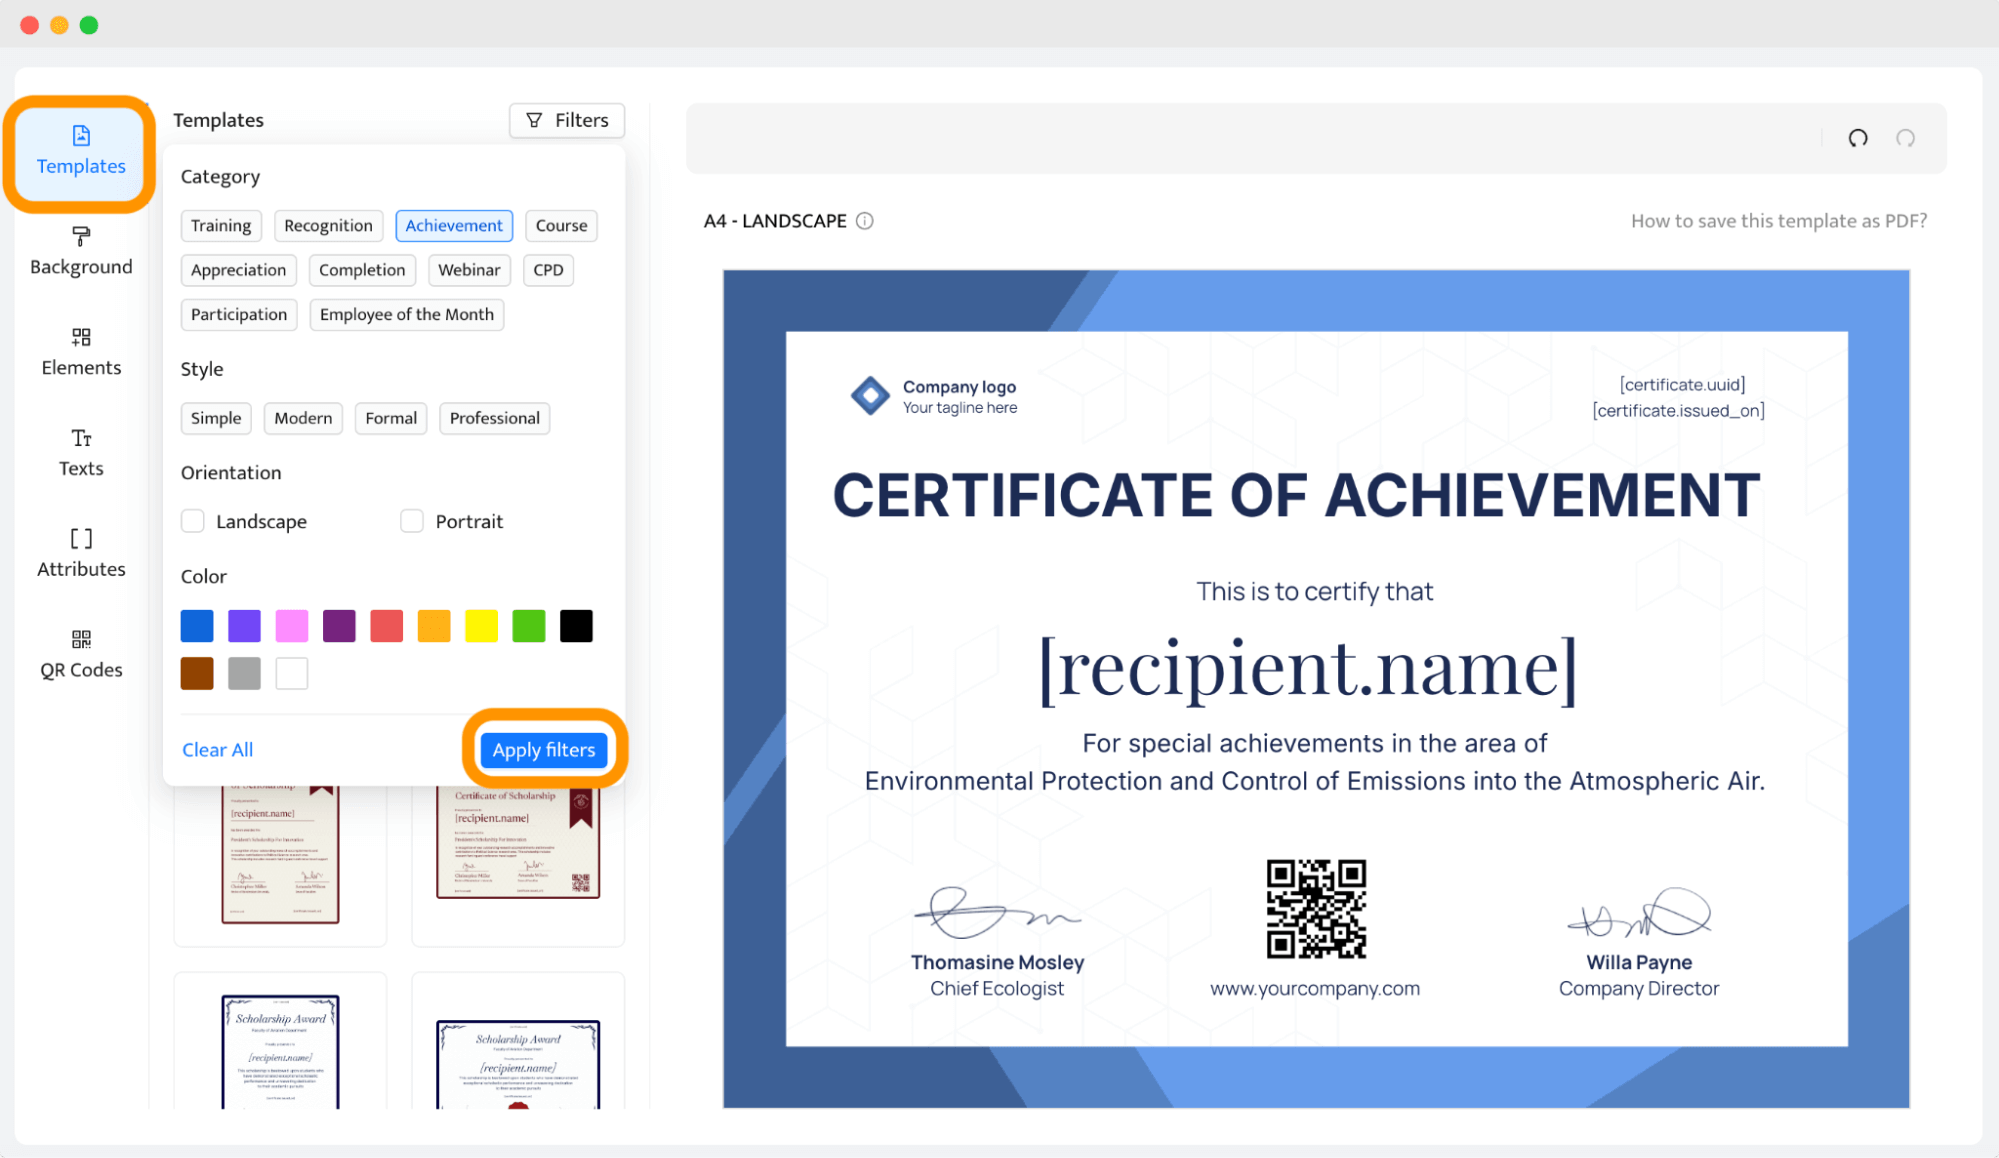Deselect the Achievement category chip
Screen dimensions: 1999x1158
454,225
